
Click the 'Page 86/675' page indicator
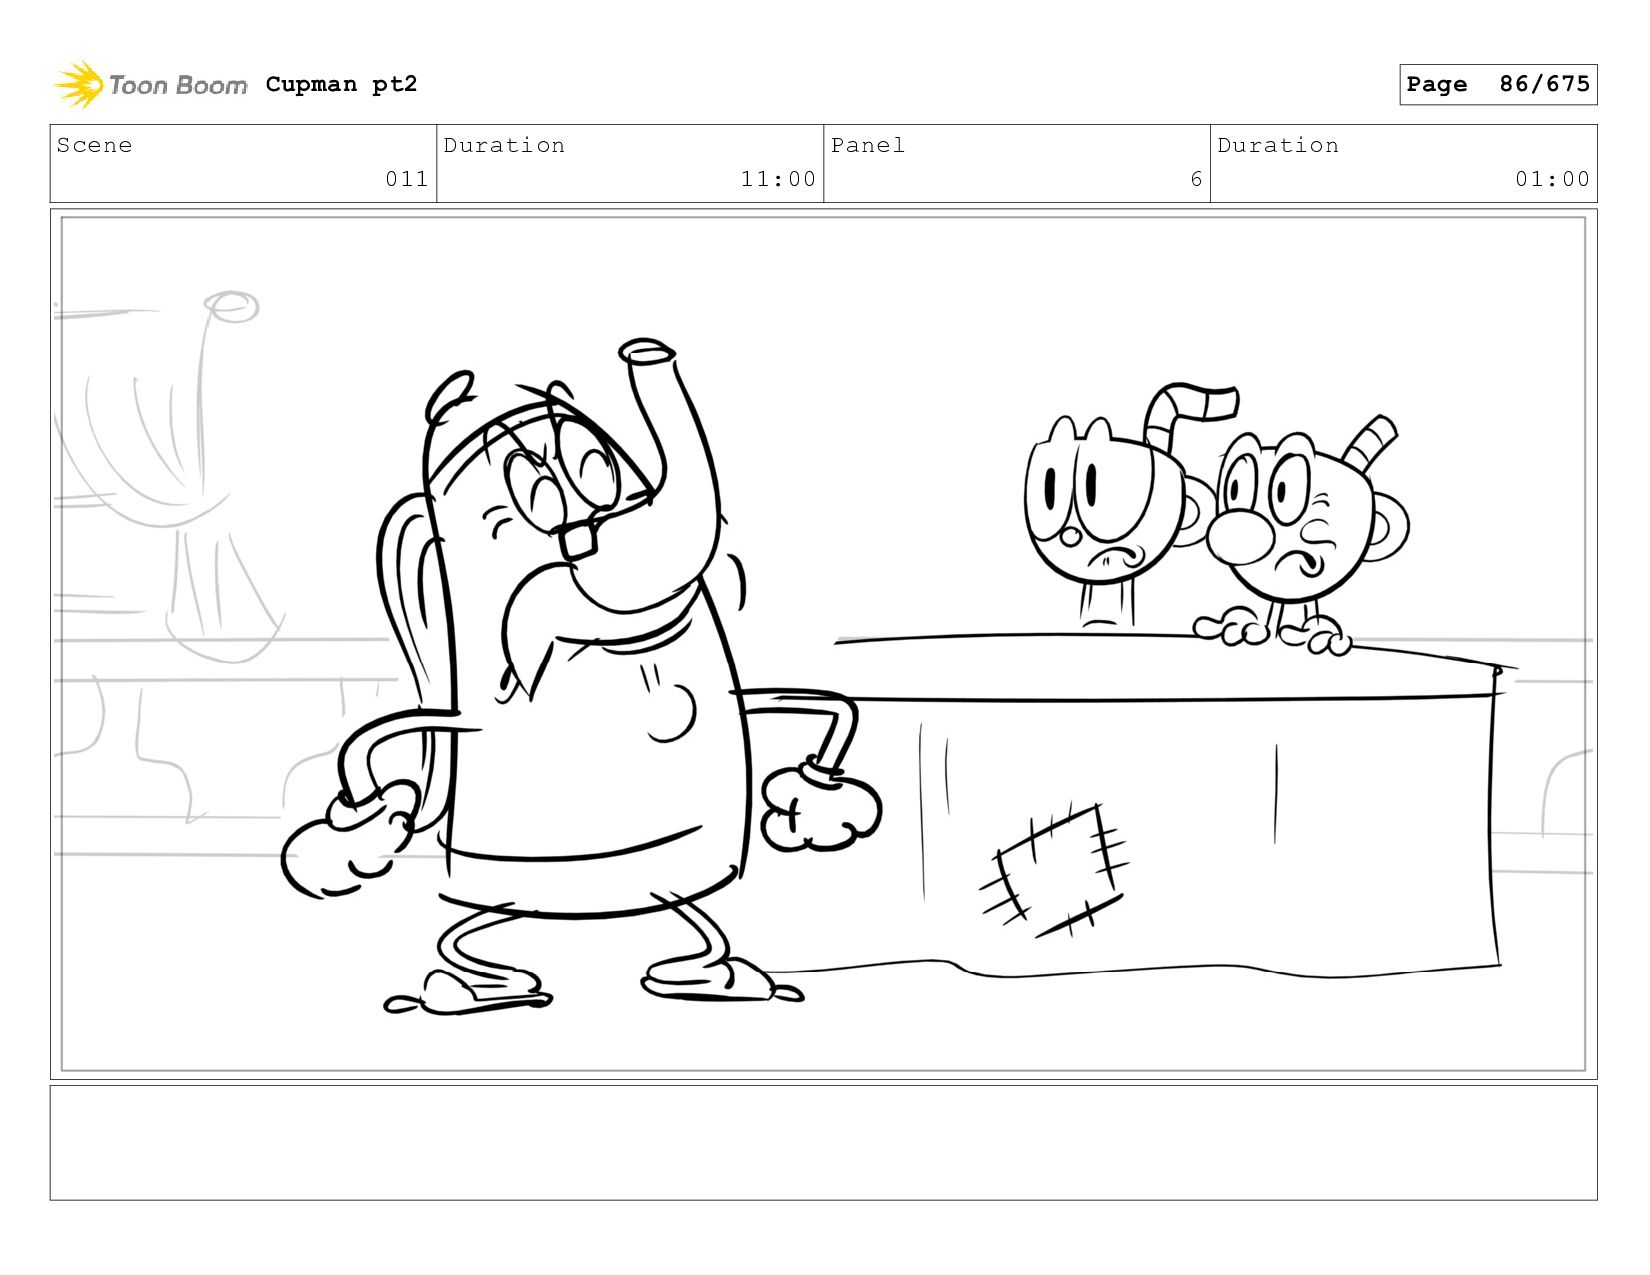point(1498,84)
